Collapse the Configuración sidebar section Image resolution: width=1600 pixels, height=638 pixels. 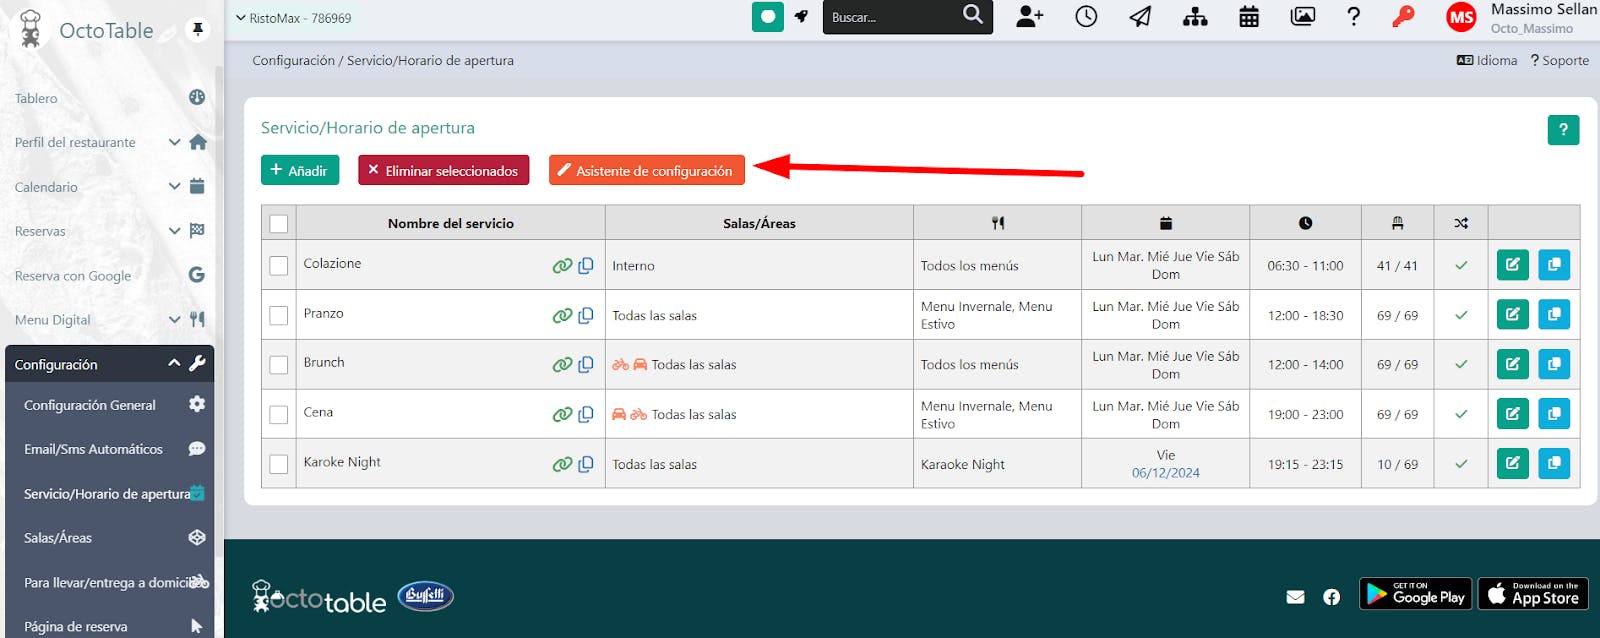pos(110,364)
